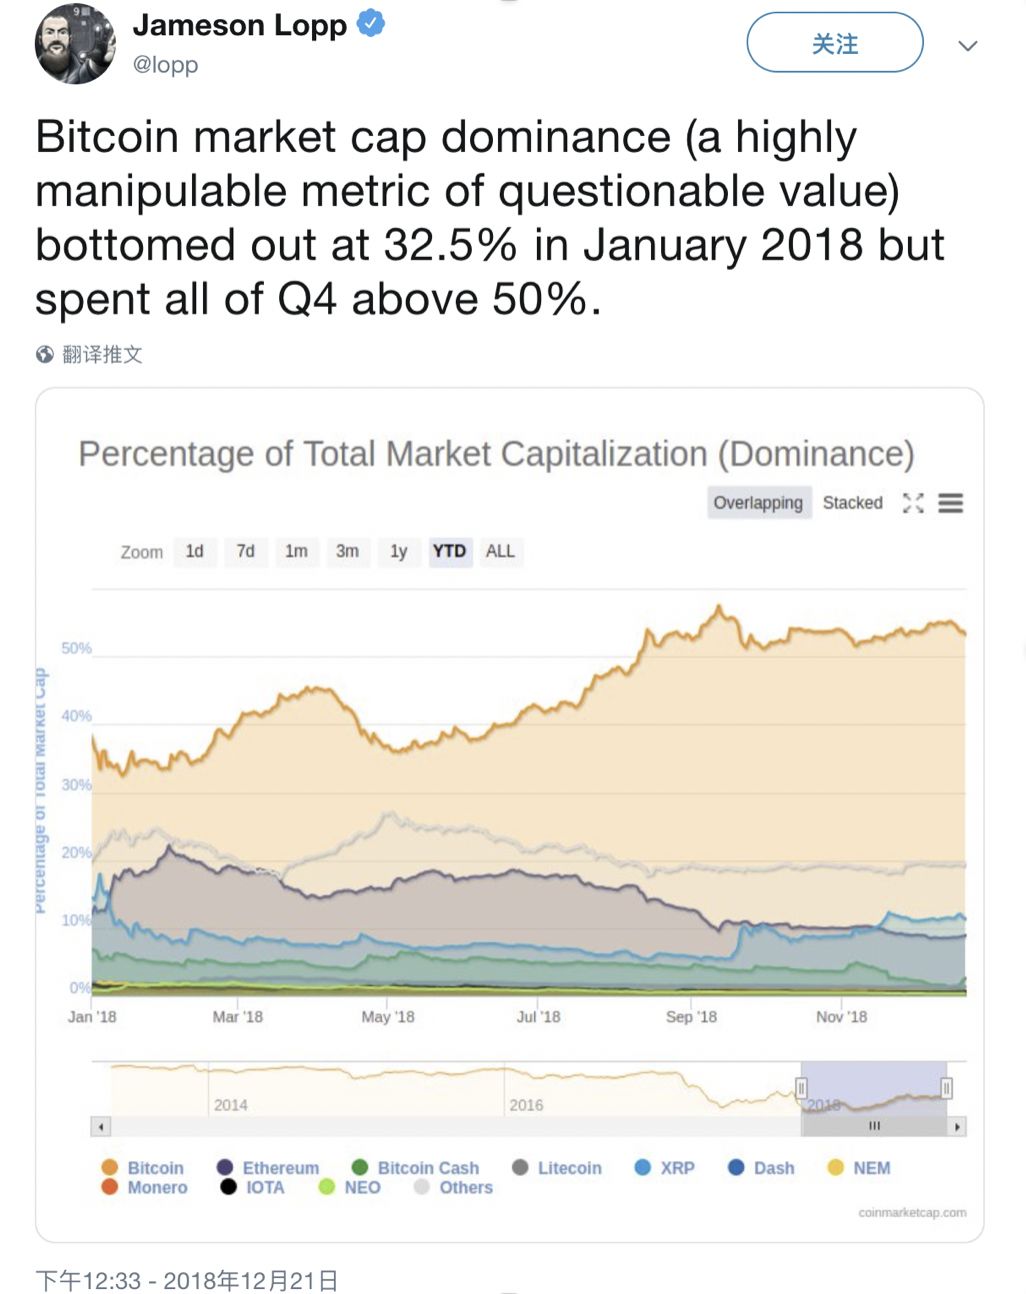
Task: Click the Bitcoin Cash green legend dot
Action: [360, 1167]
